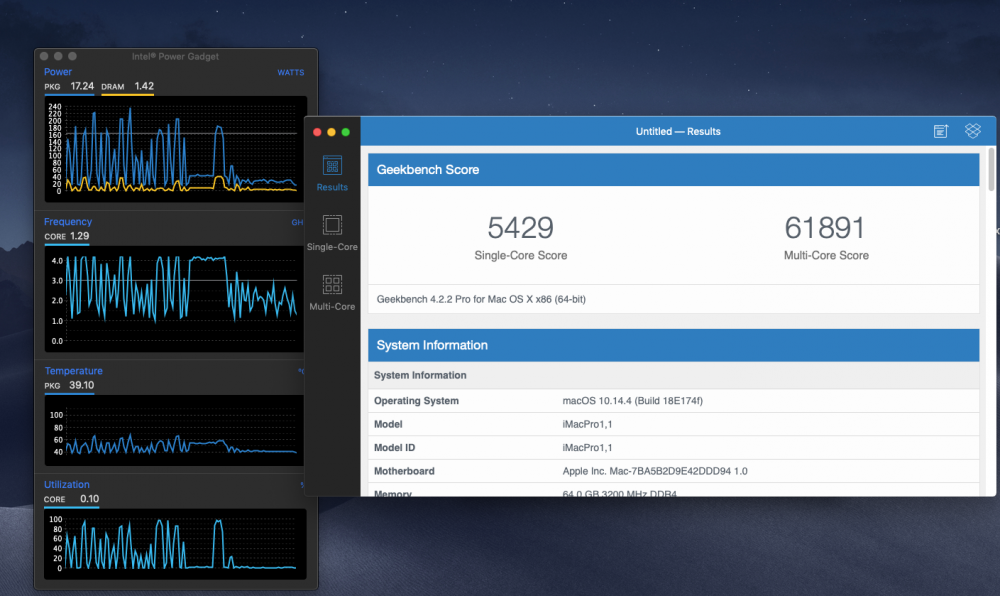The width and height of the screenshot is (1000, 596).
Task: Click the Geekbench vertical scrollbar
Action: pyautogui.click(x=990, y=170)
